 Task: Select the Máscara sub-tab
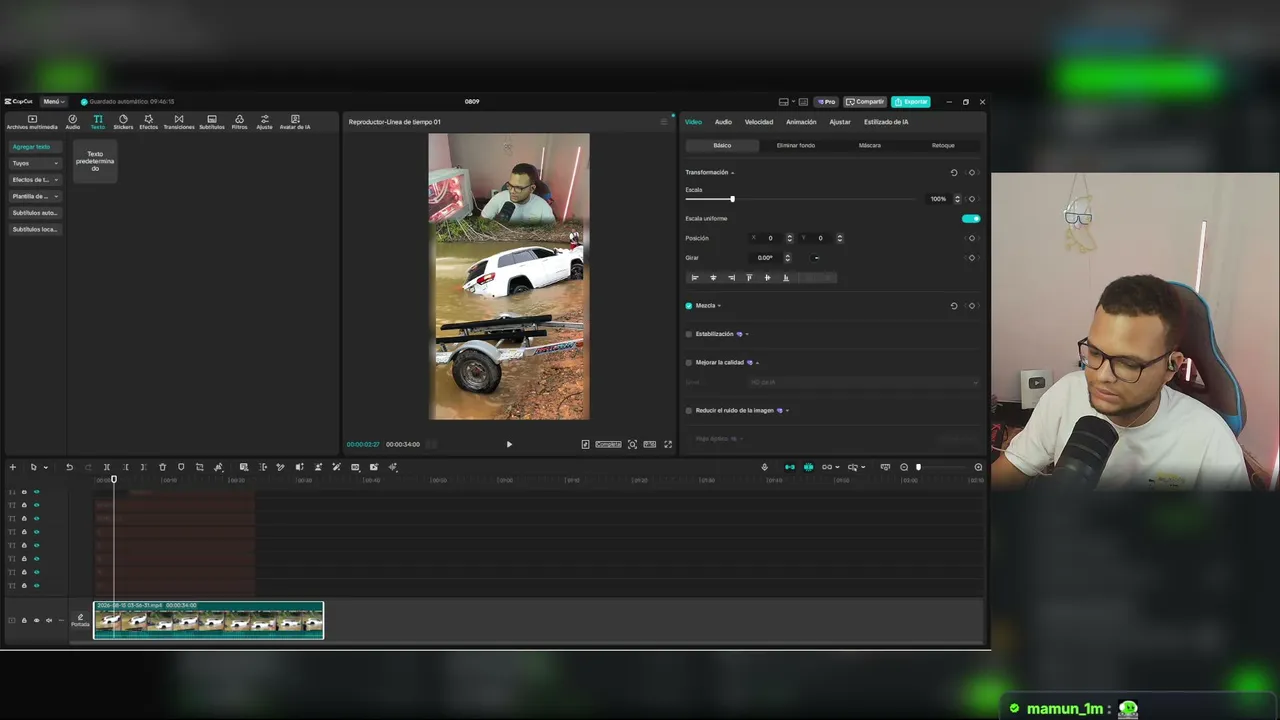coord(870,146)
